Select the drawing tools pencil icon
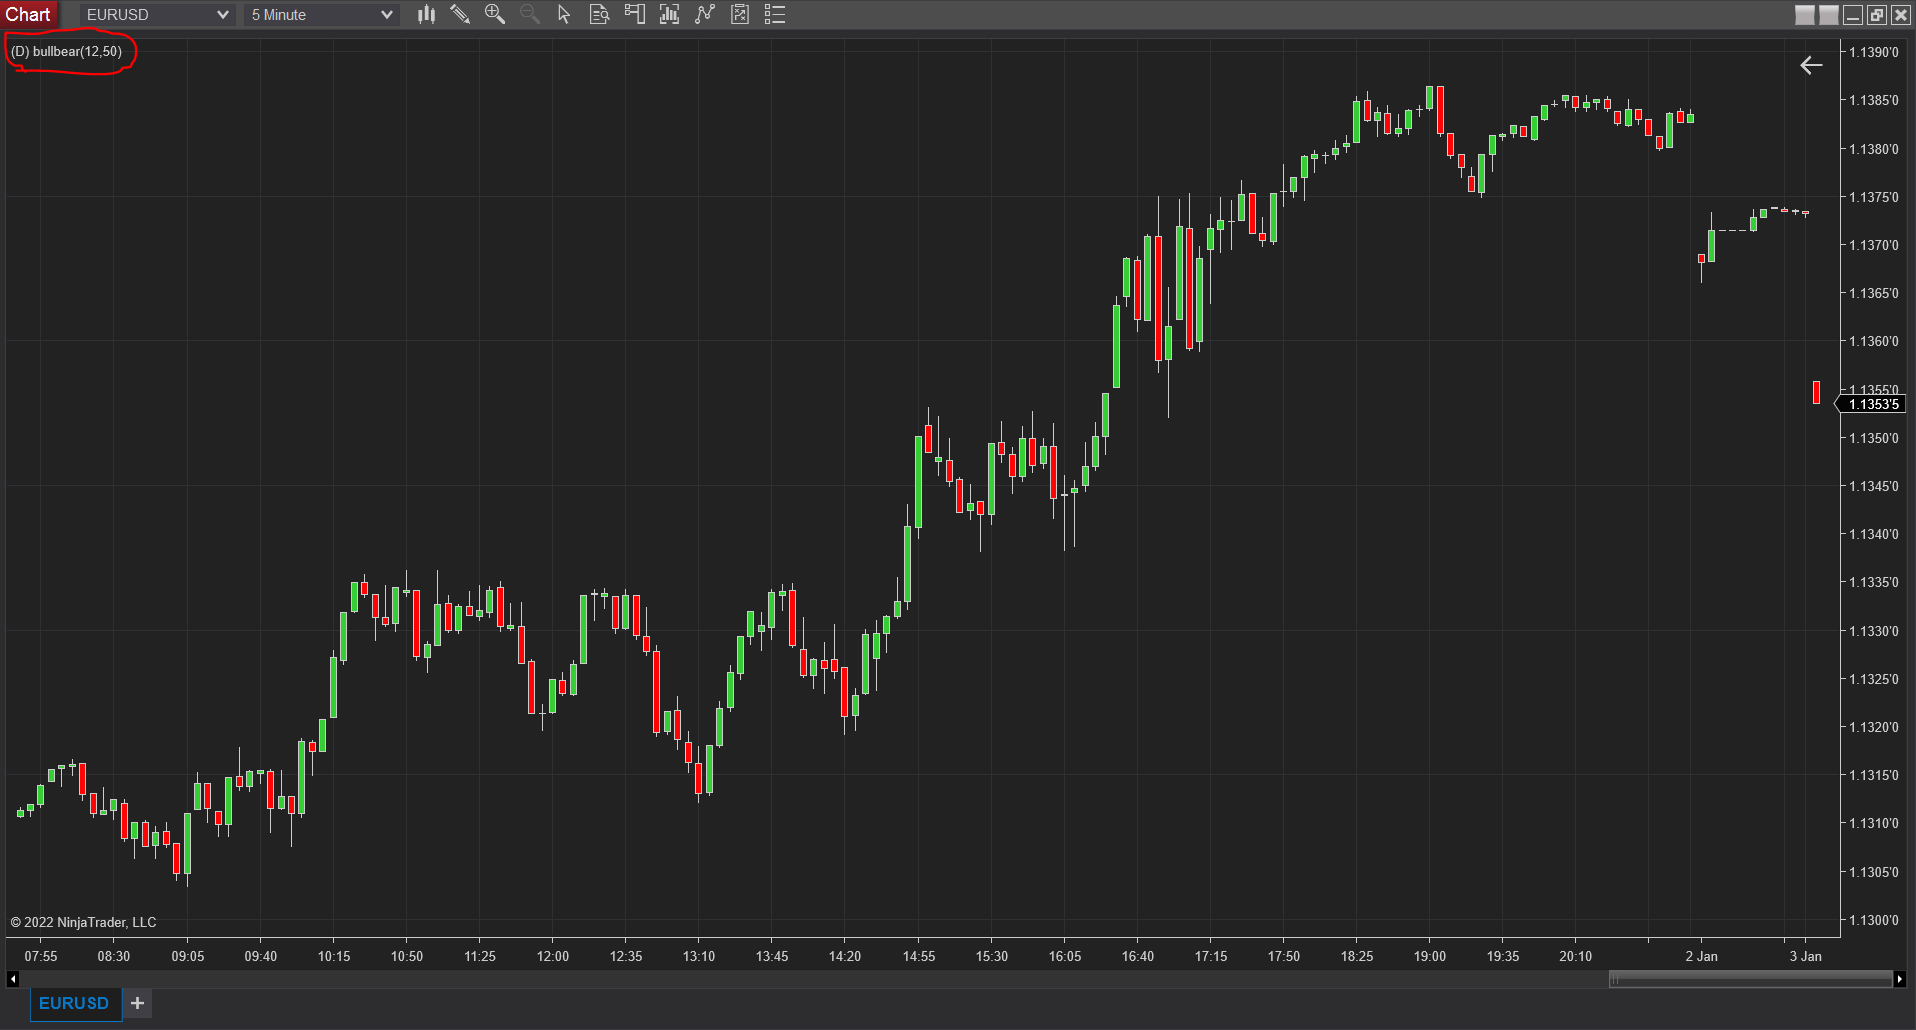The image size is (1916, 1030). click(460, 14)
